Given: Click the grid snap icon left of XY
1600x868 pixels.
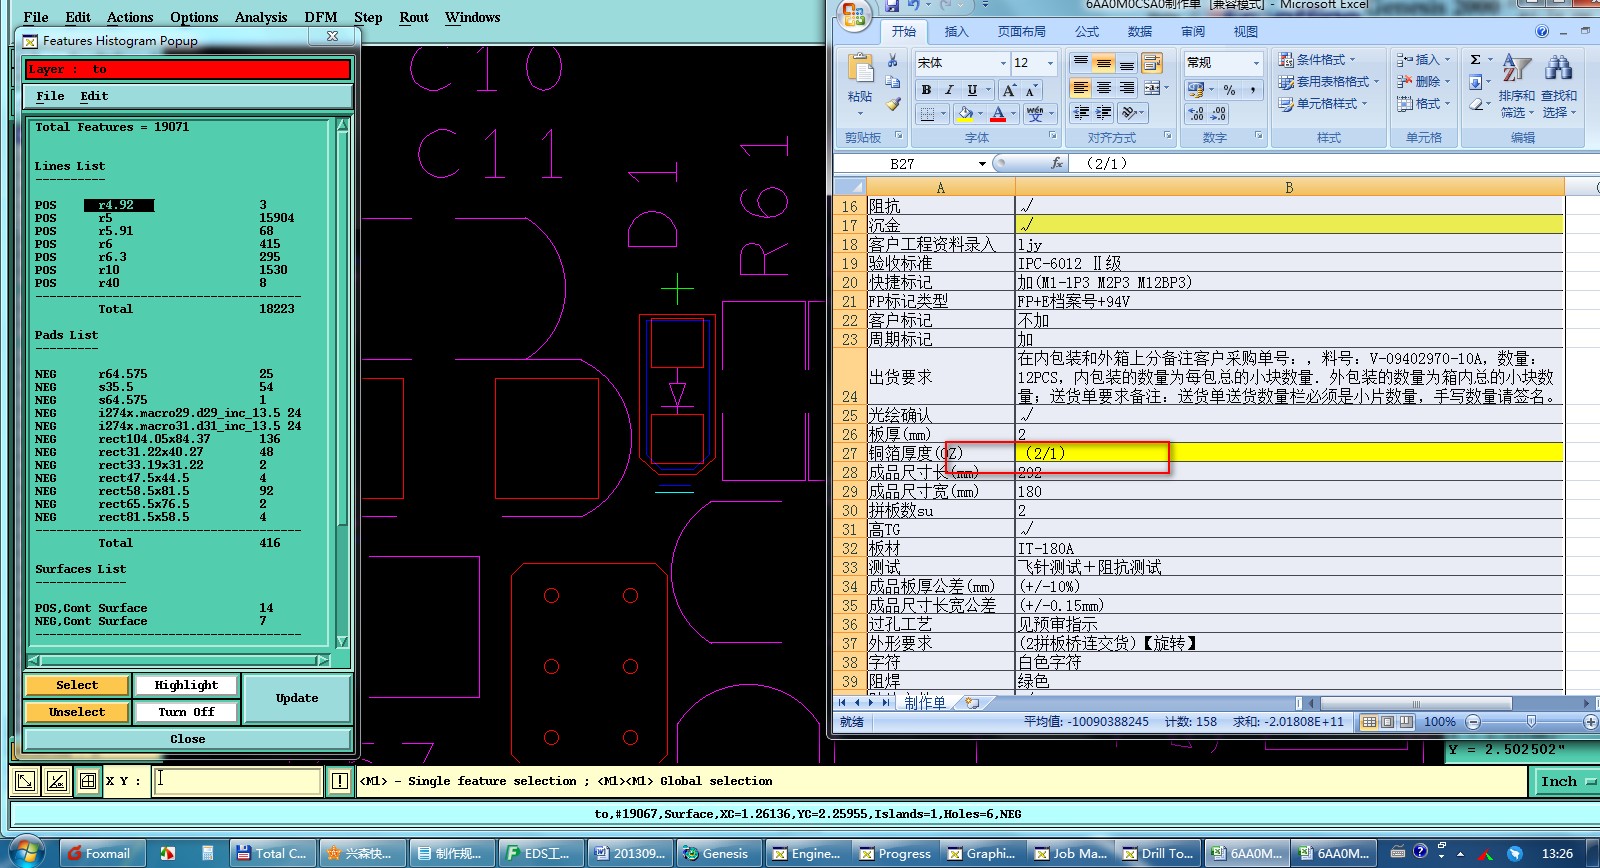Looking at the screenshot, I should (88, 781).
